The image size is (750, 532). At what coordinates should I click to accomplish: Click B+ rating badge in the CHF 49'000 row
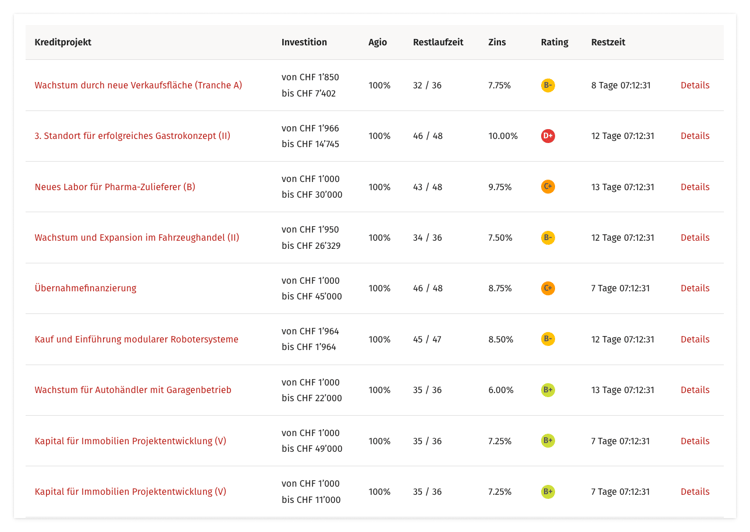(x=547, y=441)
